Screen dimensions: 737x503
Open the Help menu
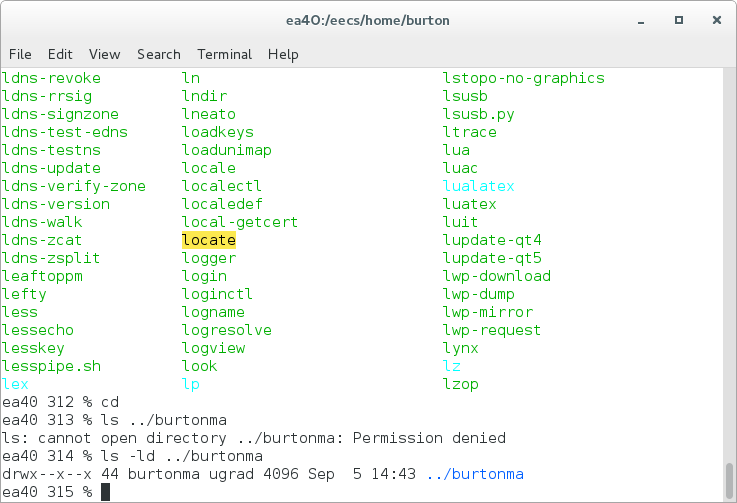coord(283,55)
